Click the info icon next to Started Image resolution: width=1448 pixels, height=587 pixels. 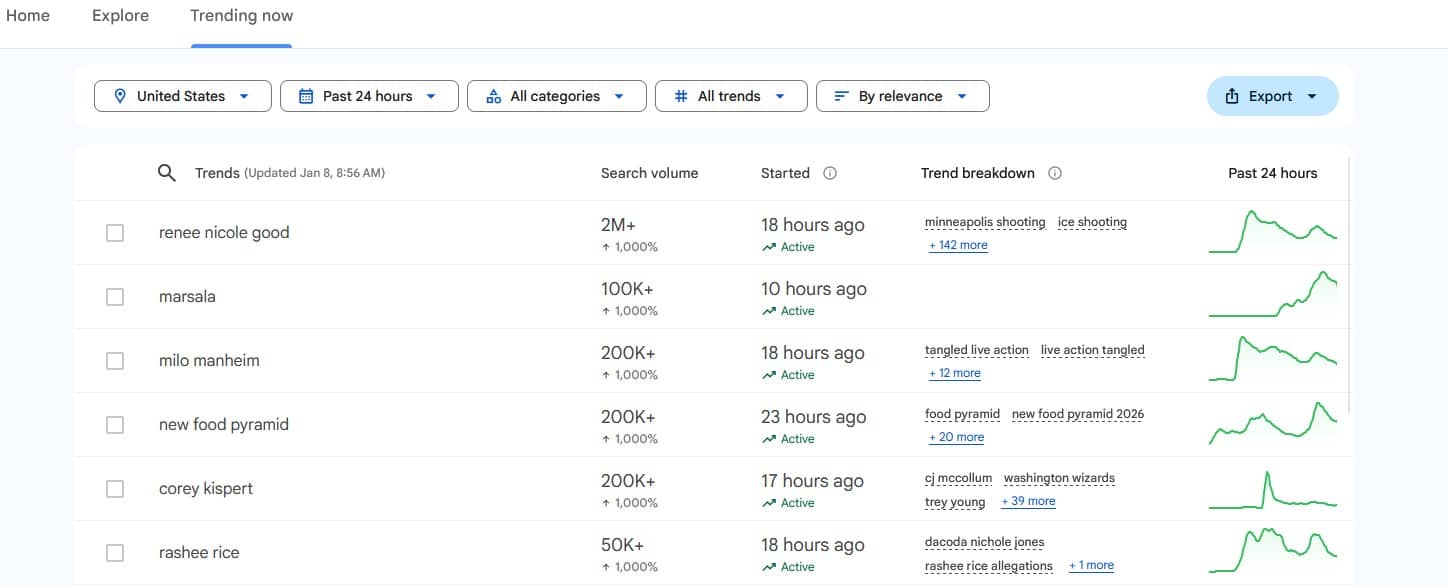[x=829, y=173]
